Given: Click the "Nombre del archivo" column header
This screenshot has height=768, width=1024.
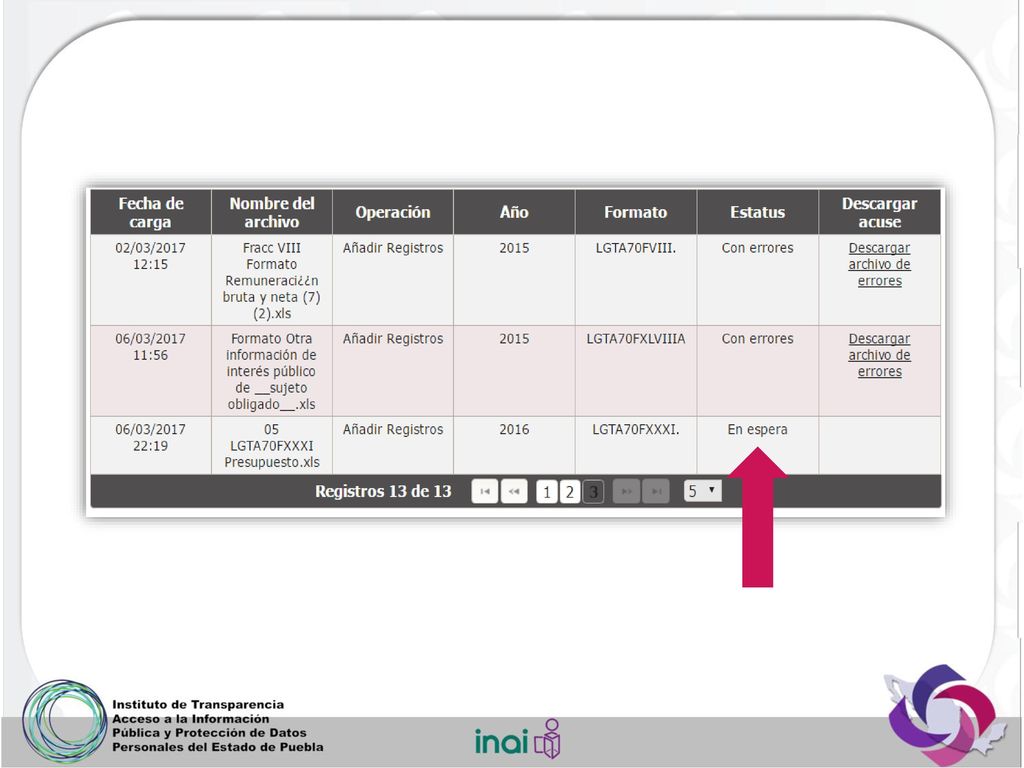Looking at the screenshot, I should [x=272, y=212].
